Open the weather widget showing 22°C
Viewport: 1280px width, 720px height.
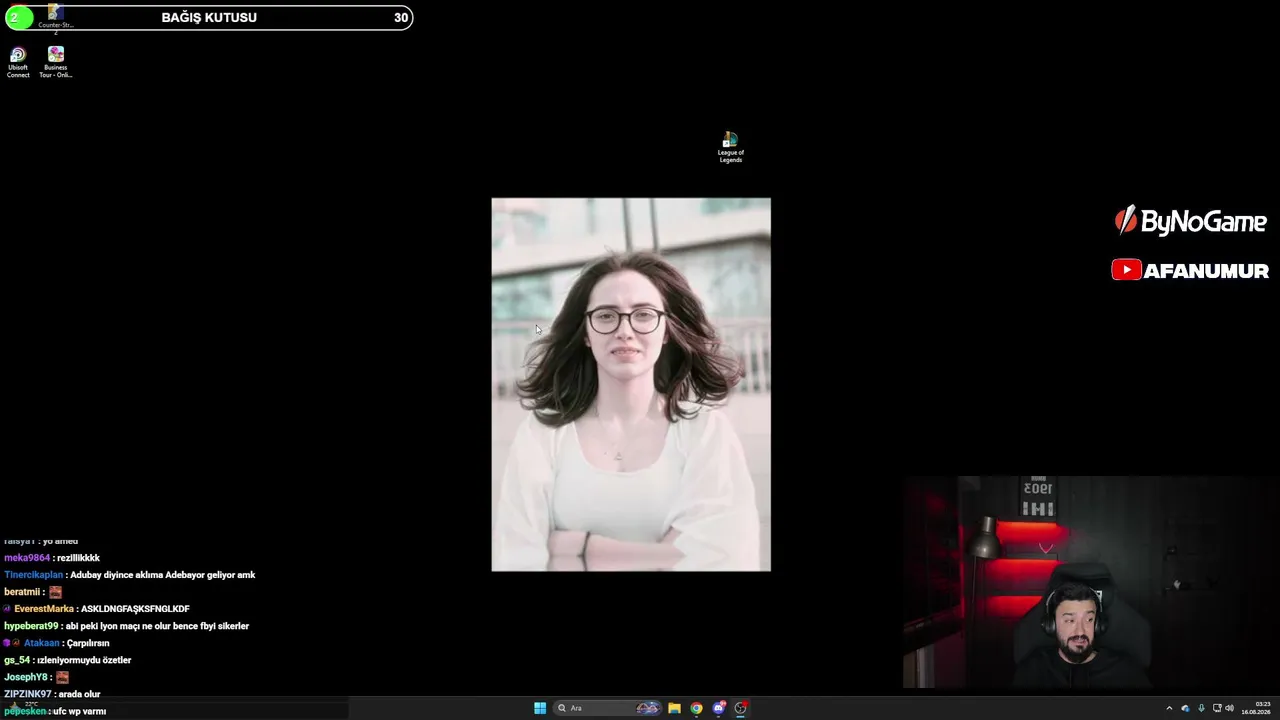[22, 707]
